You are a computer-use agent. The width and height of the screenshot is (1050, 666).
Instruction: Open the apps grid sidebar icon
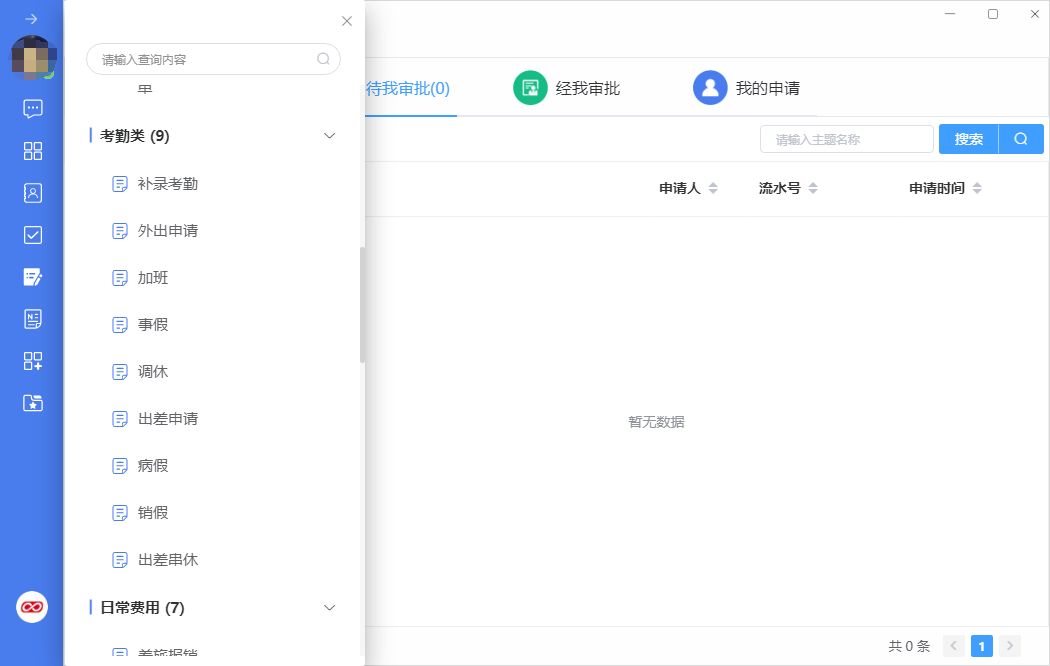tap(32, 151)
